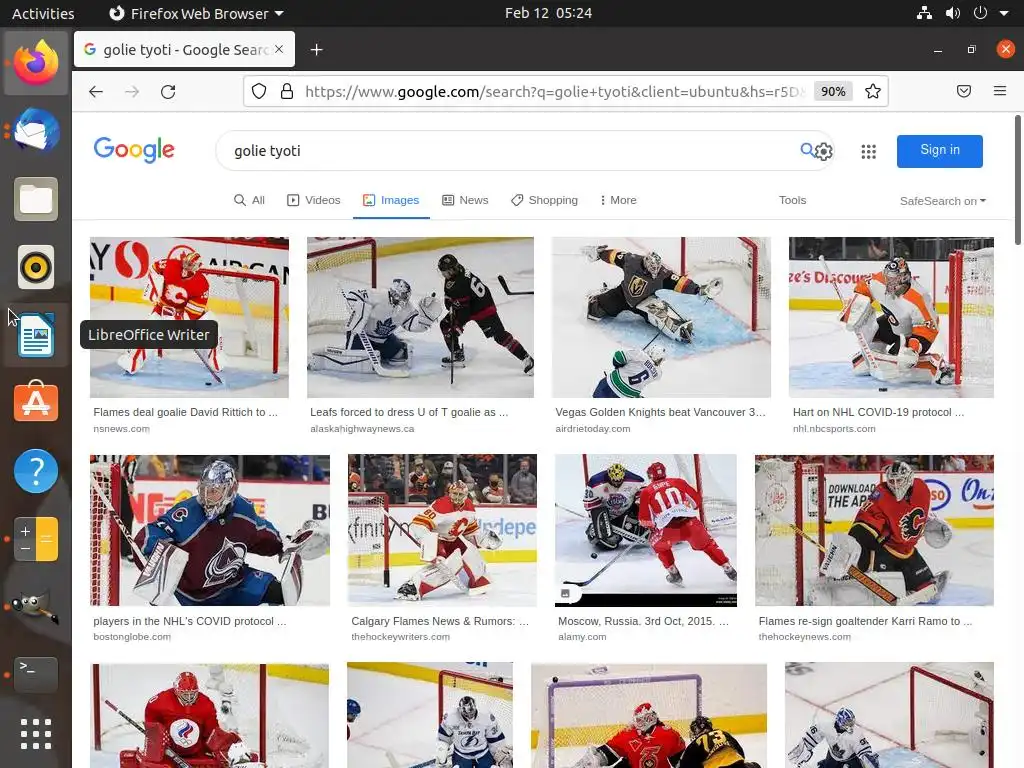Click the volume icon in the top bar
This screenshot has width=1024, height=768.
tap(953, 13)
